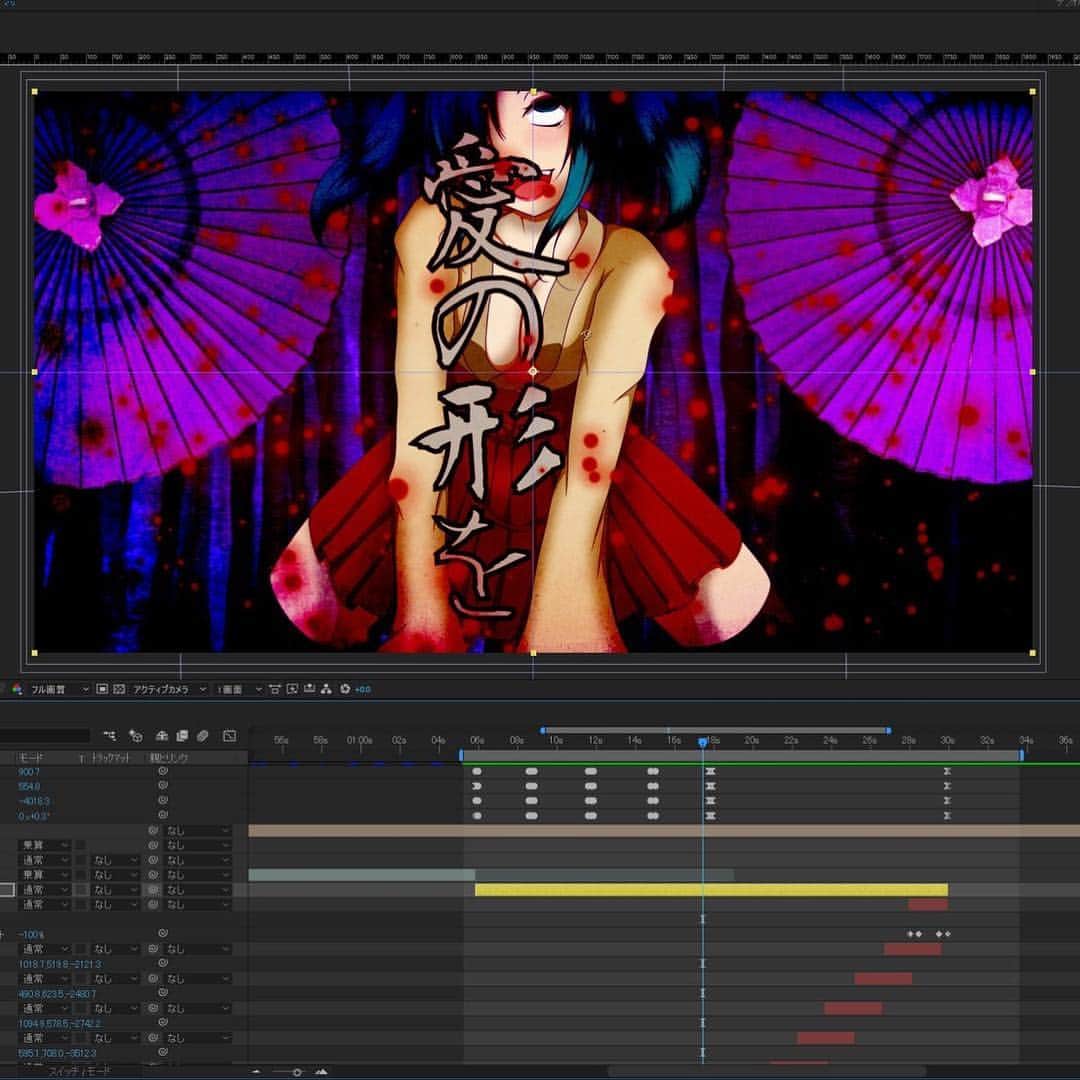Toggle the Motion Blur icon

point(202,736)
